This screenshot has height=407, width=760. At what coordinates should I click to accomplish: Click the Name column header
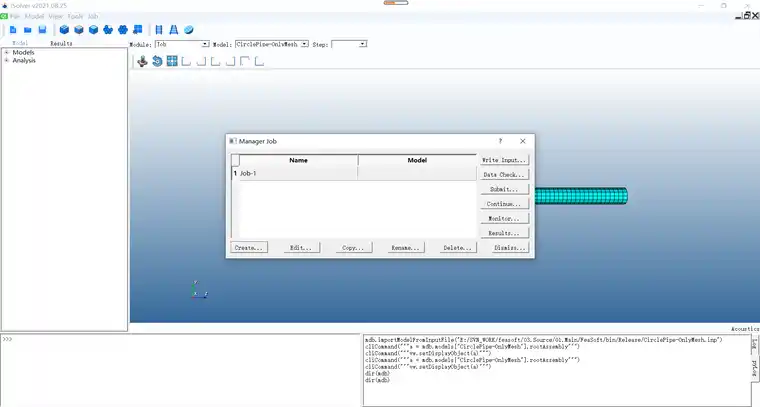click(298, 160)
